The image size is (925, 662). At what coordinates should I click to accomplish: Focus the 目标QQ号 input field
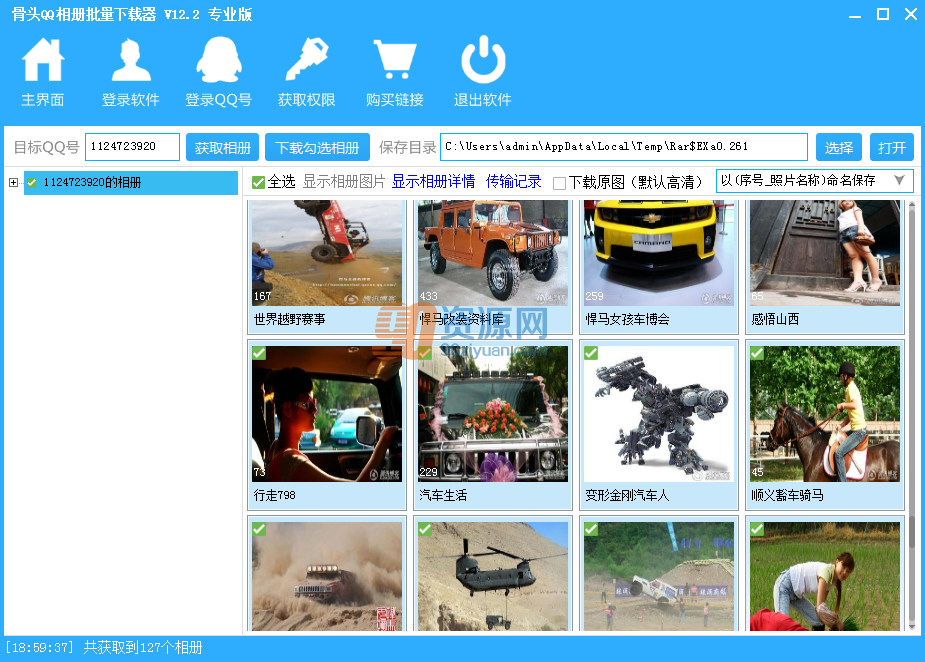point(132,147)
